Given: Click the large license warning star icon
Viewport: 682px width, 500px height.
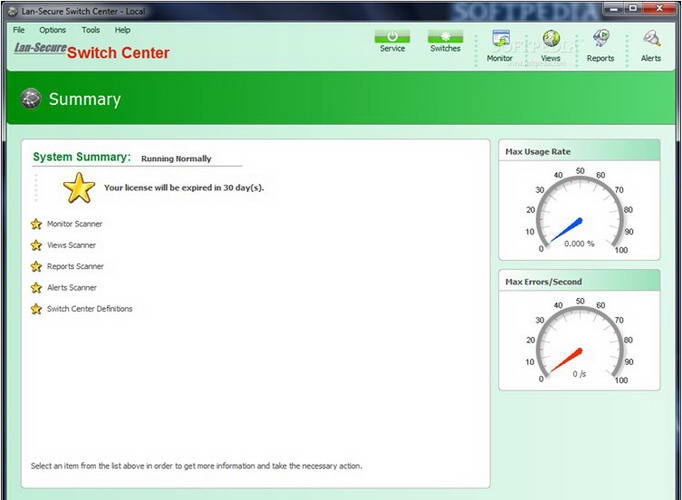Looking at the screenshot, I should coord(79,187).
